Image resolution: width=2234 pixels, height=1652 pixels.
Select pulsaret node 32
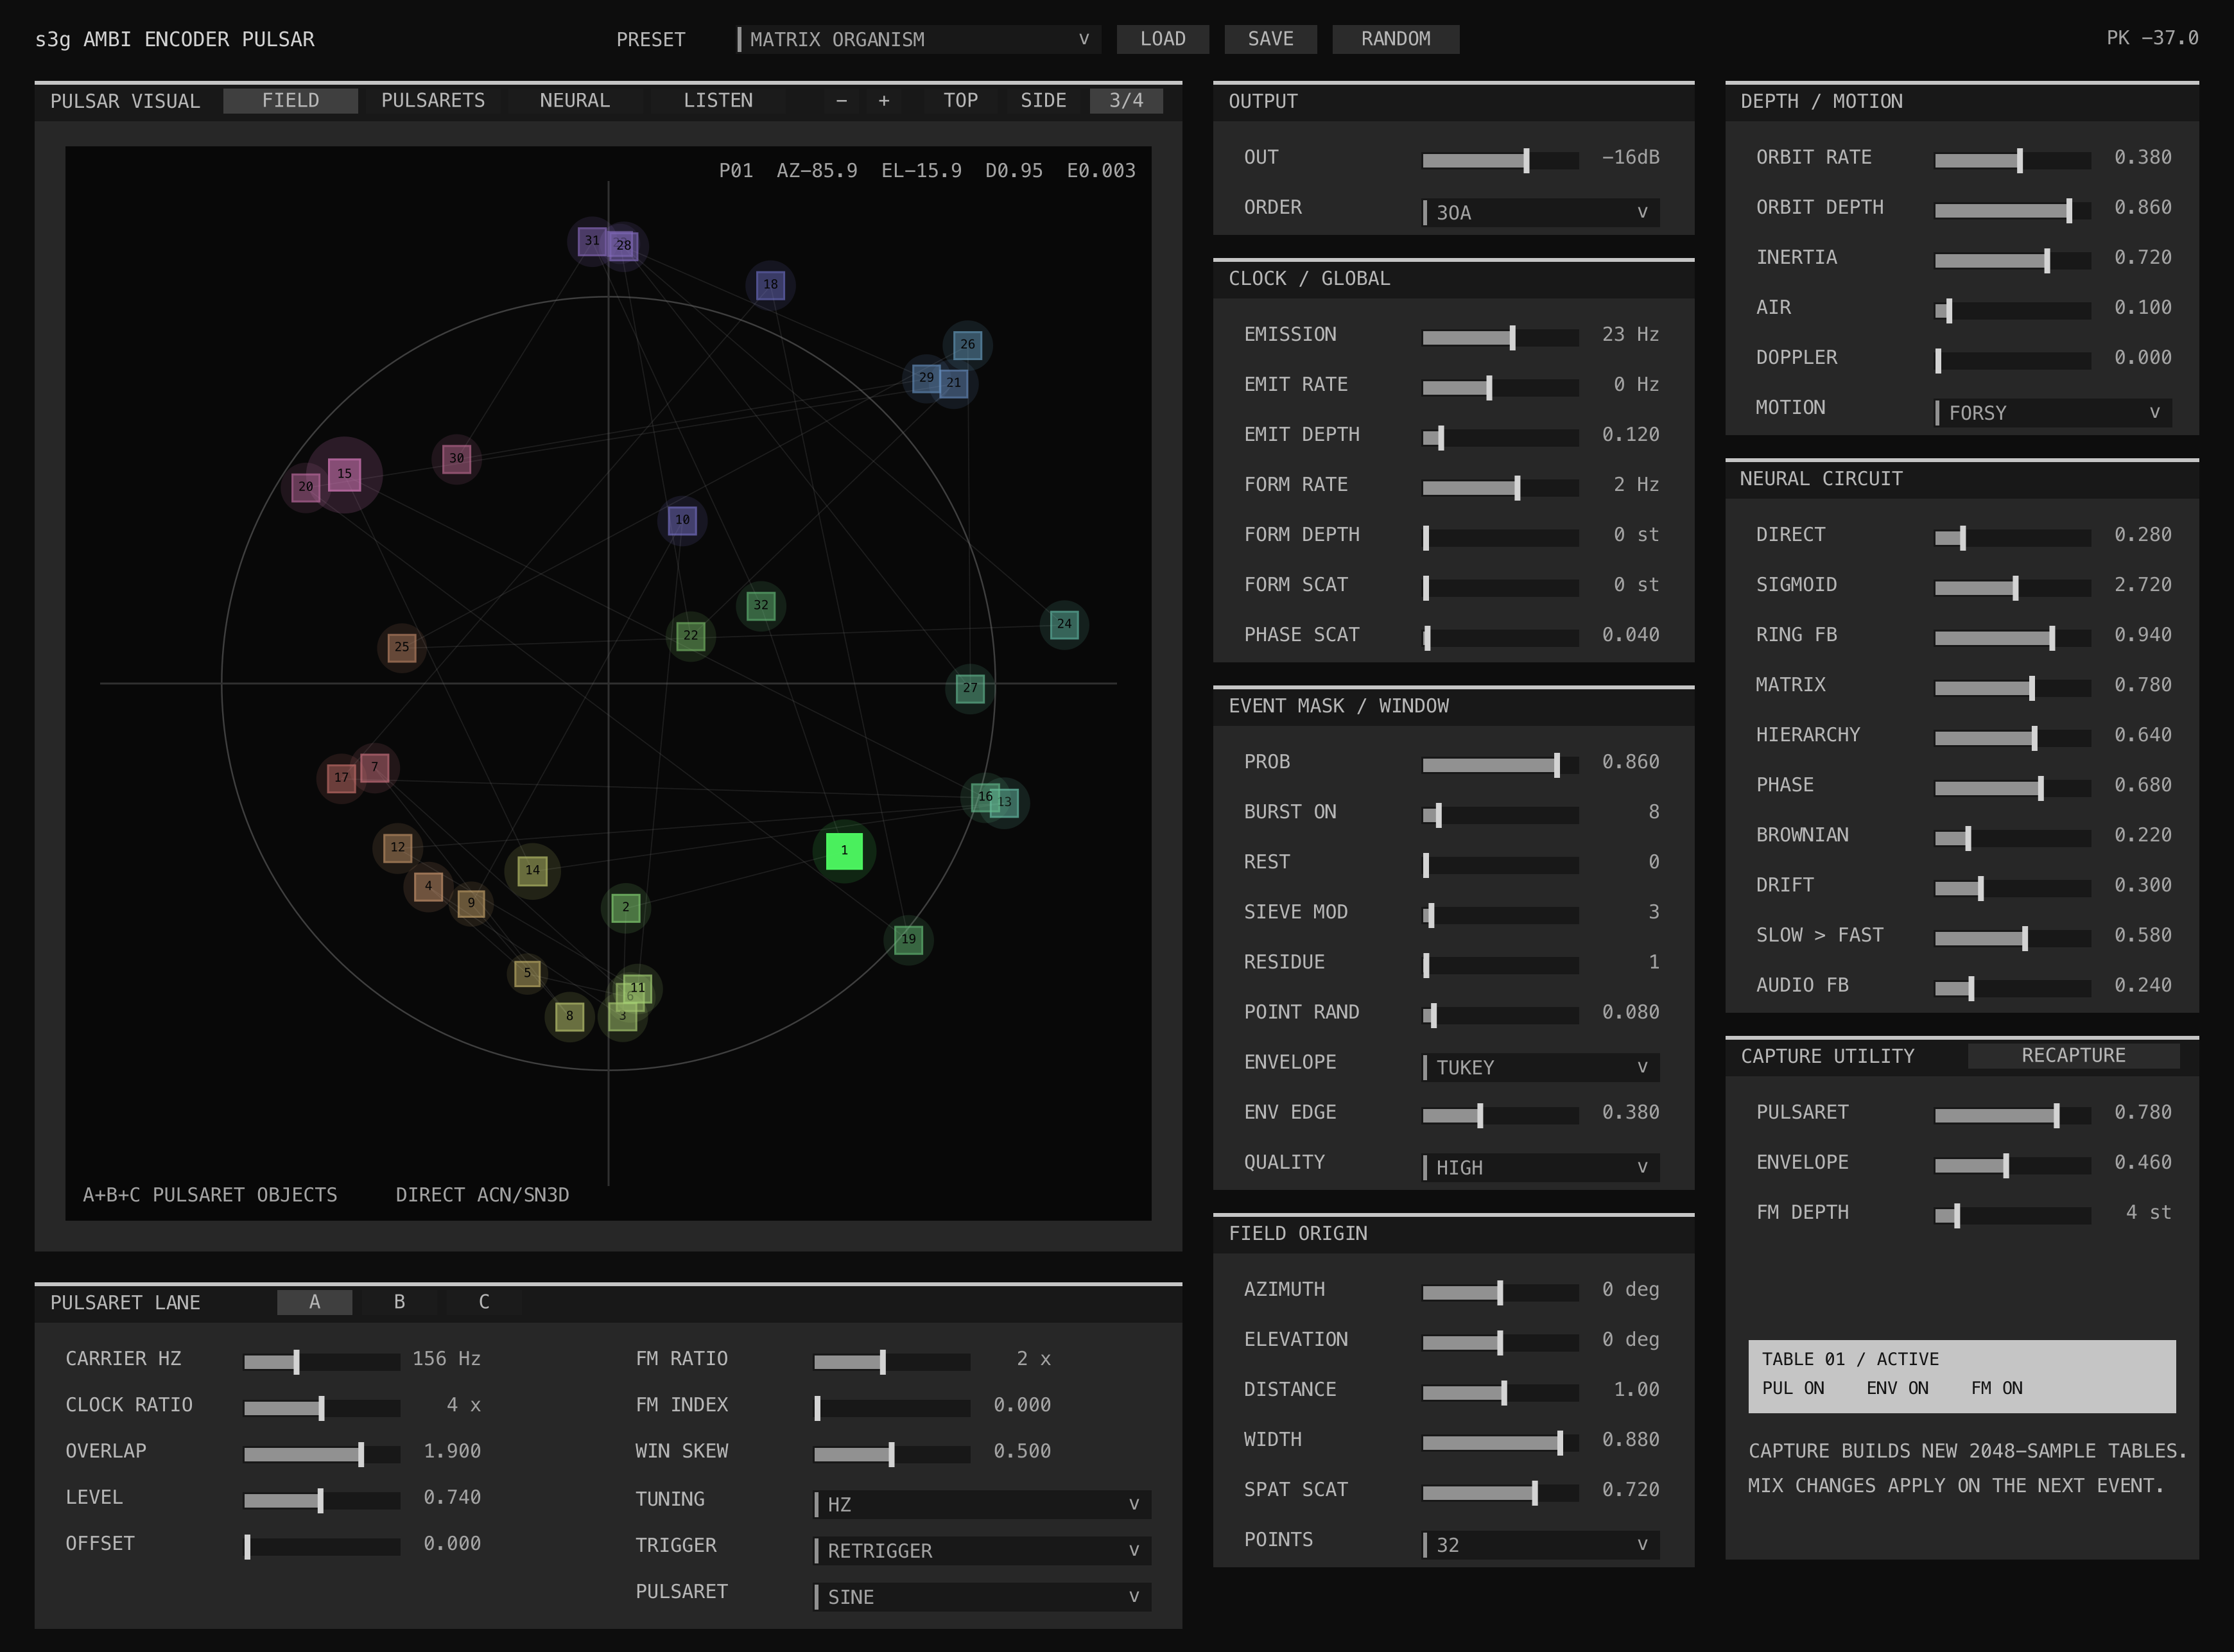click(x=761, y=605)
